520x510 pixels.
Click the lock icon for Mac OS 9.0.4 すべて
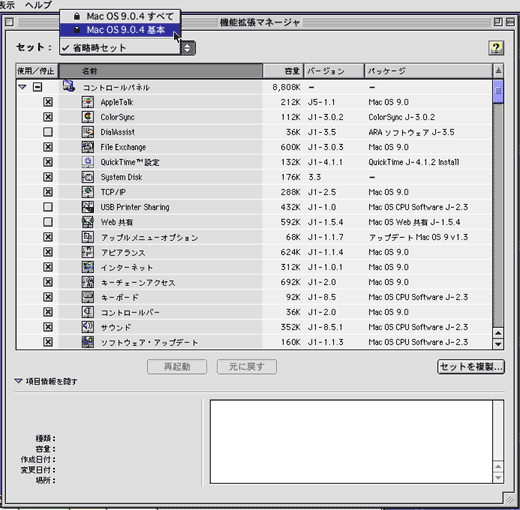[77, 16]
